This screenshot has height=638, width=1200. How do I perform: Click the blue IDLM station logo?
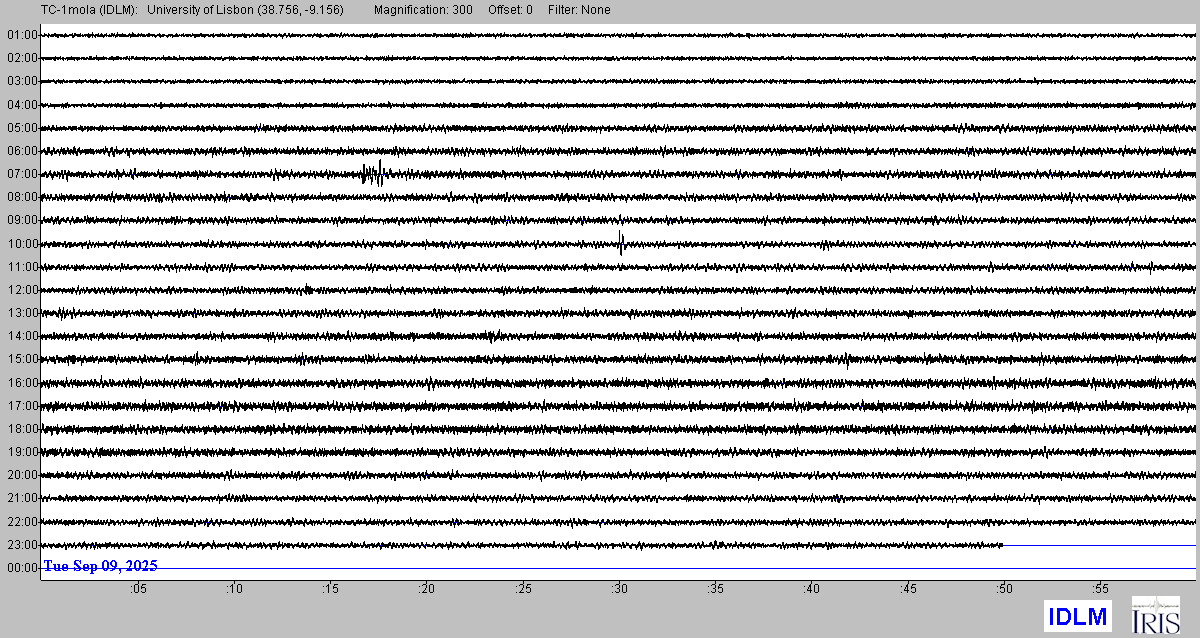pyautogui.click(x=1076, y=616)
